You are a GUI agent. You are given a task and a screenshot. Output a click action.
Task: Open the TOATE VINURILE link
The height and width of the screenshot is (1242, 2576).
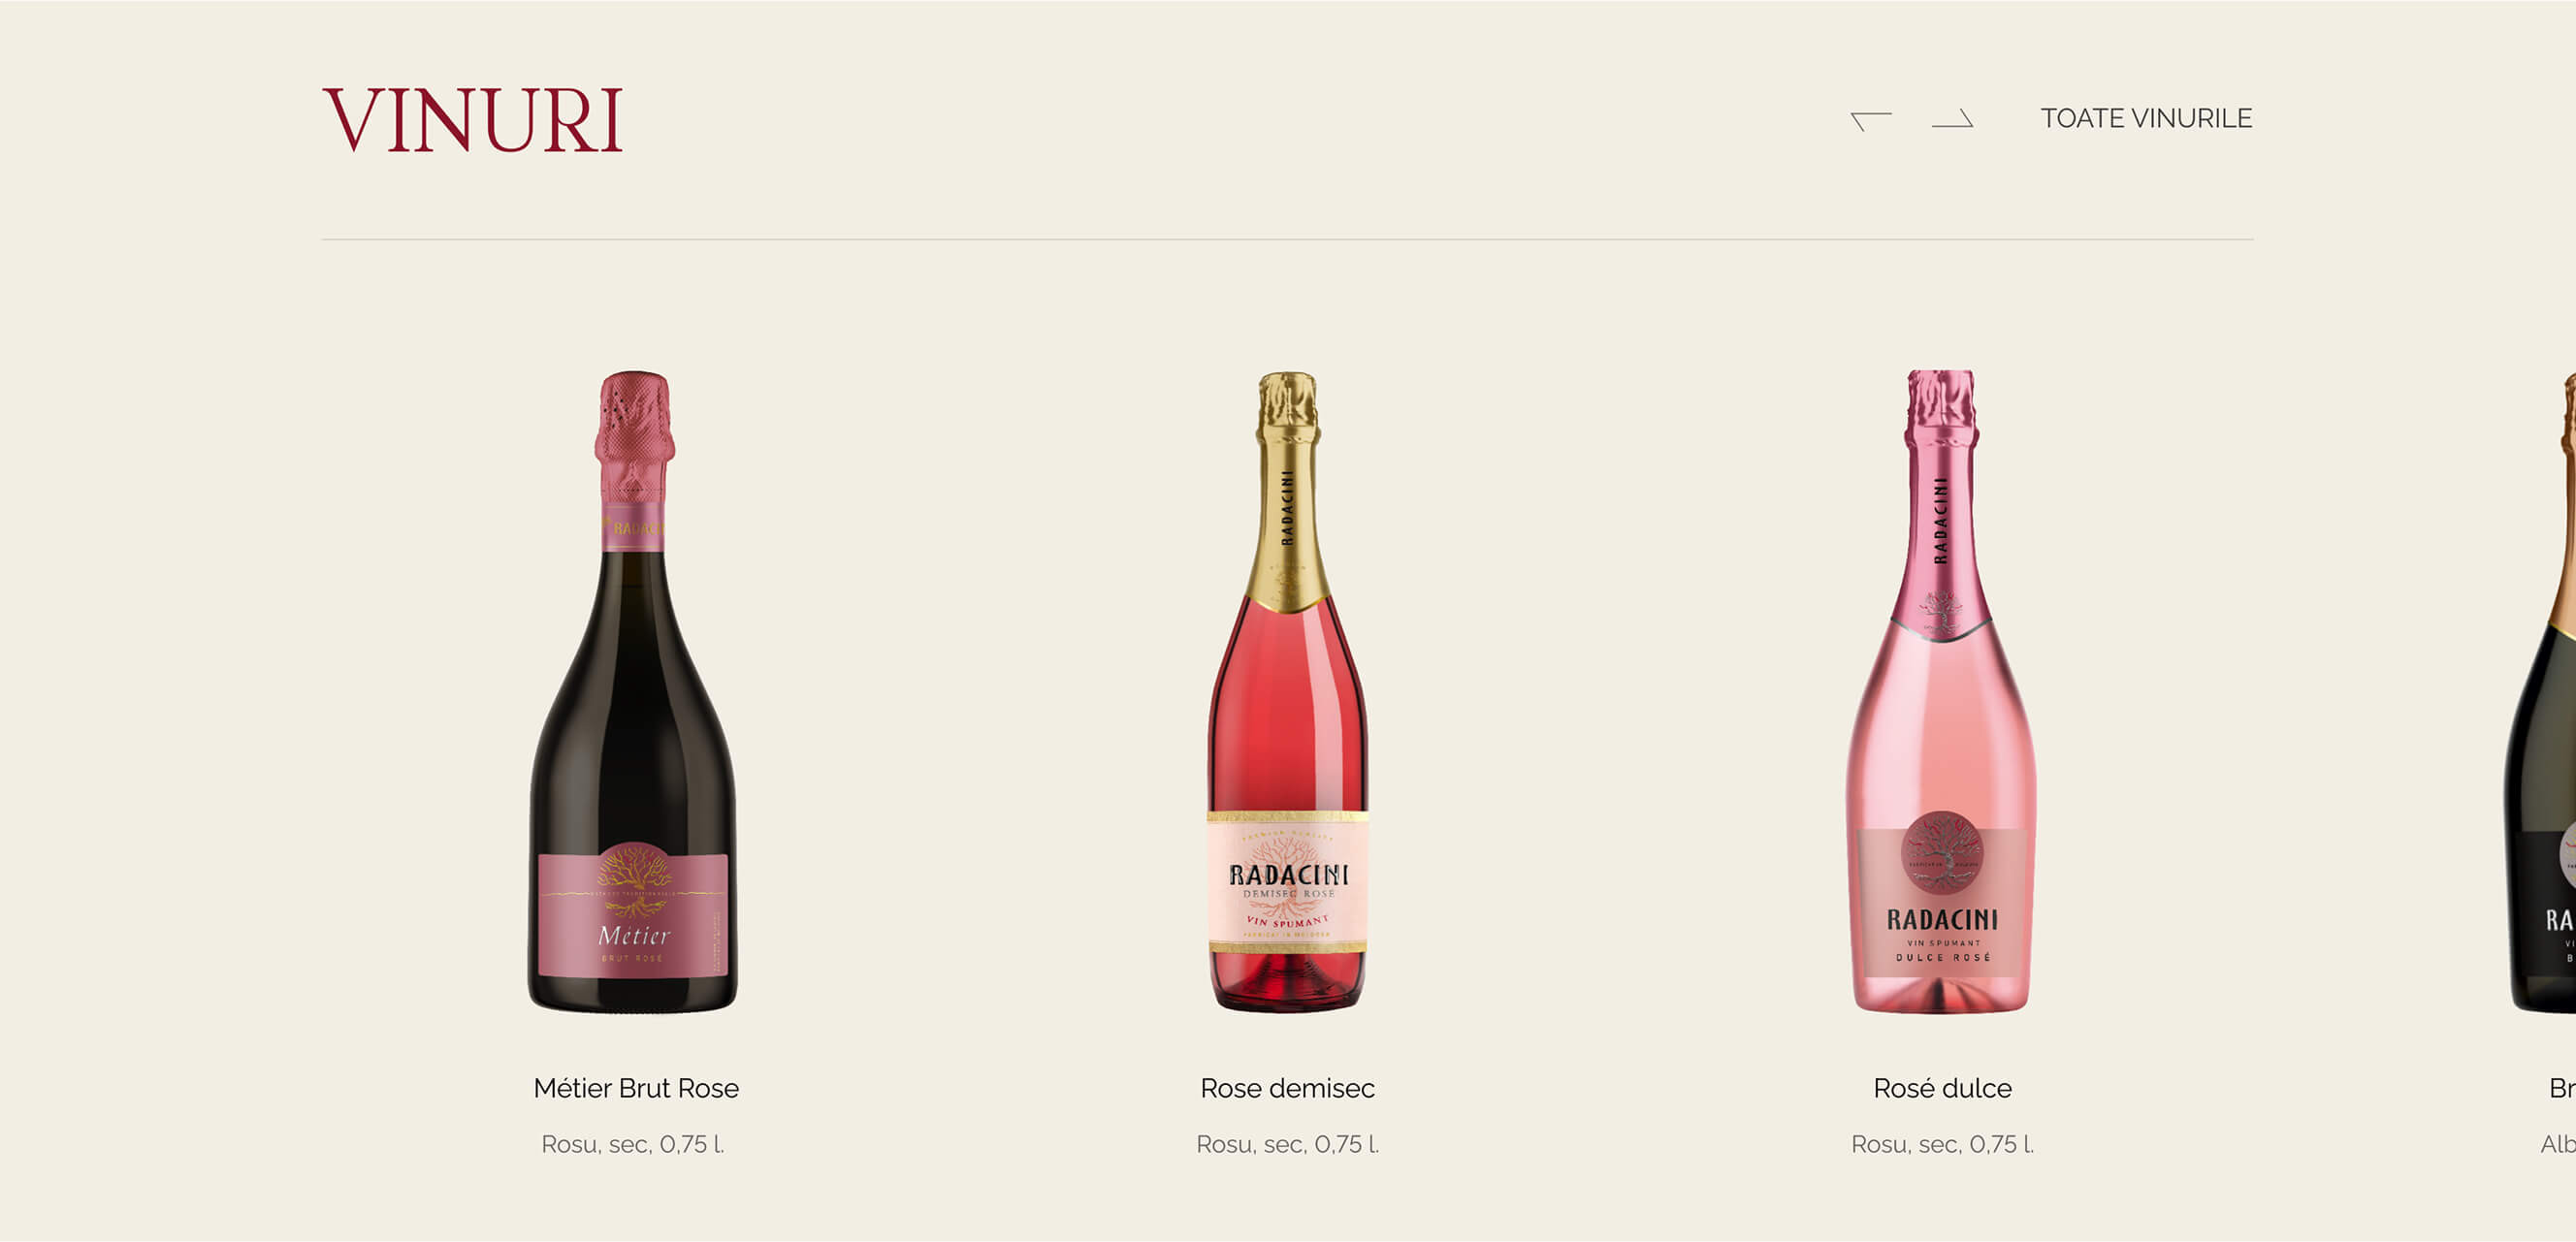point(2146,118)
